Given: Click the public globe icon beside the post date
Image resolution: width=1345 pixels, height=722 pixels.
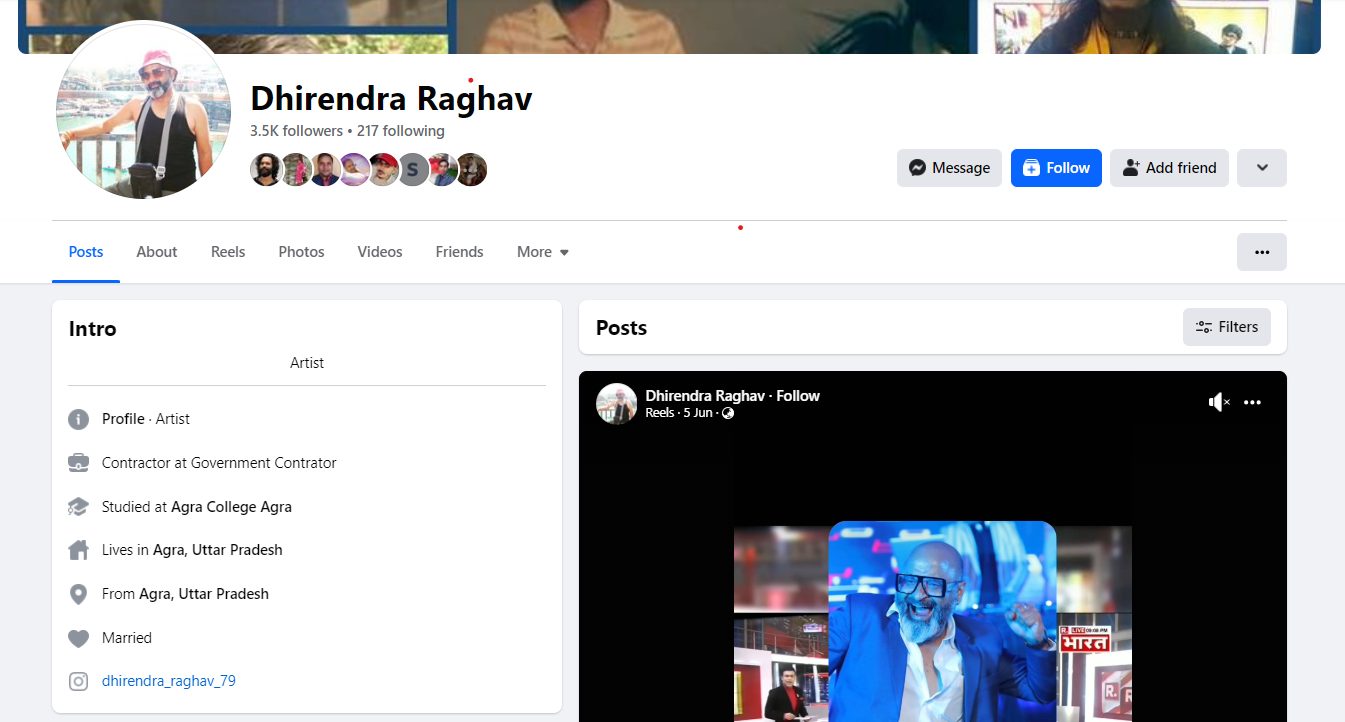Looking at the screenshot, I should click(x=728, y=413).
